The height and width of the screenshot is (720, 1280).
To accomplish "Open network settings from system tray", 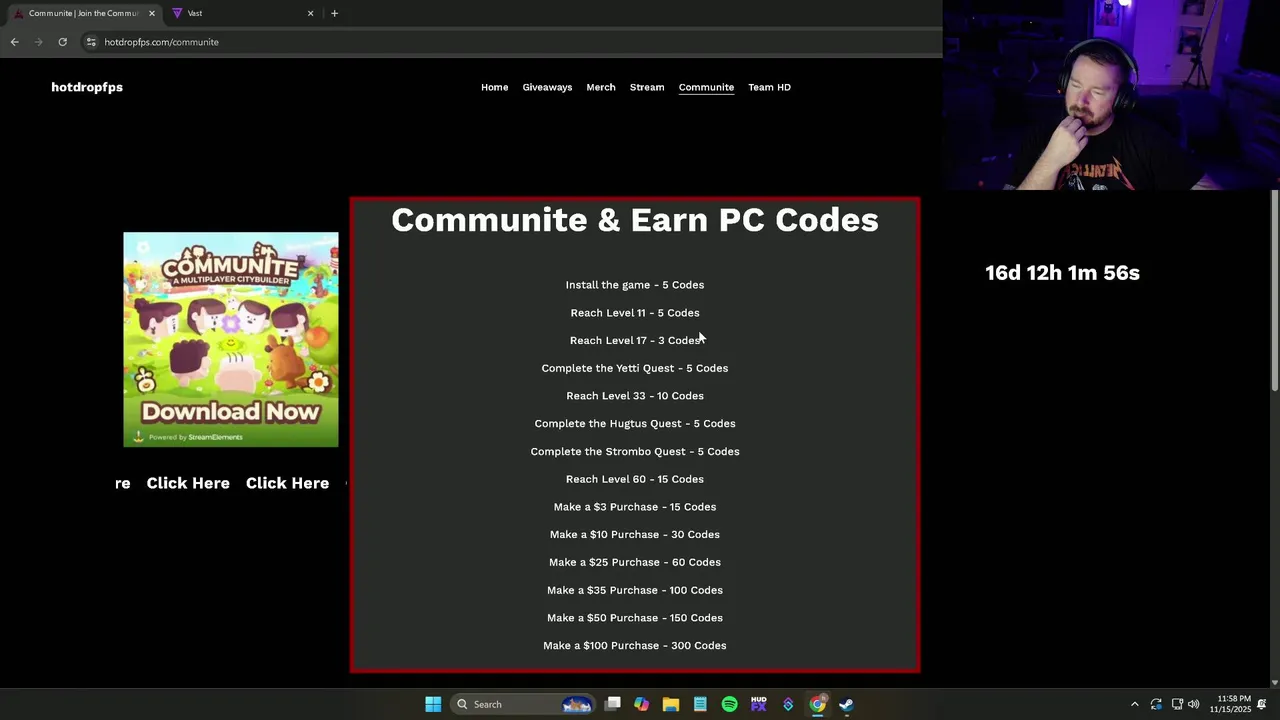I will point(1177,704).
